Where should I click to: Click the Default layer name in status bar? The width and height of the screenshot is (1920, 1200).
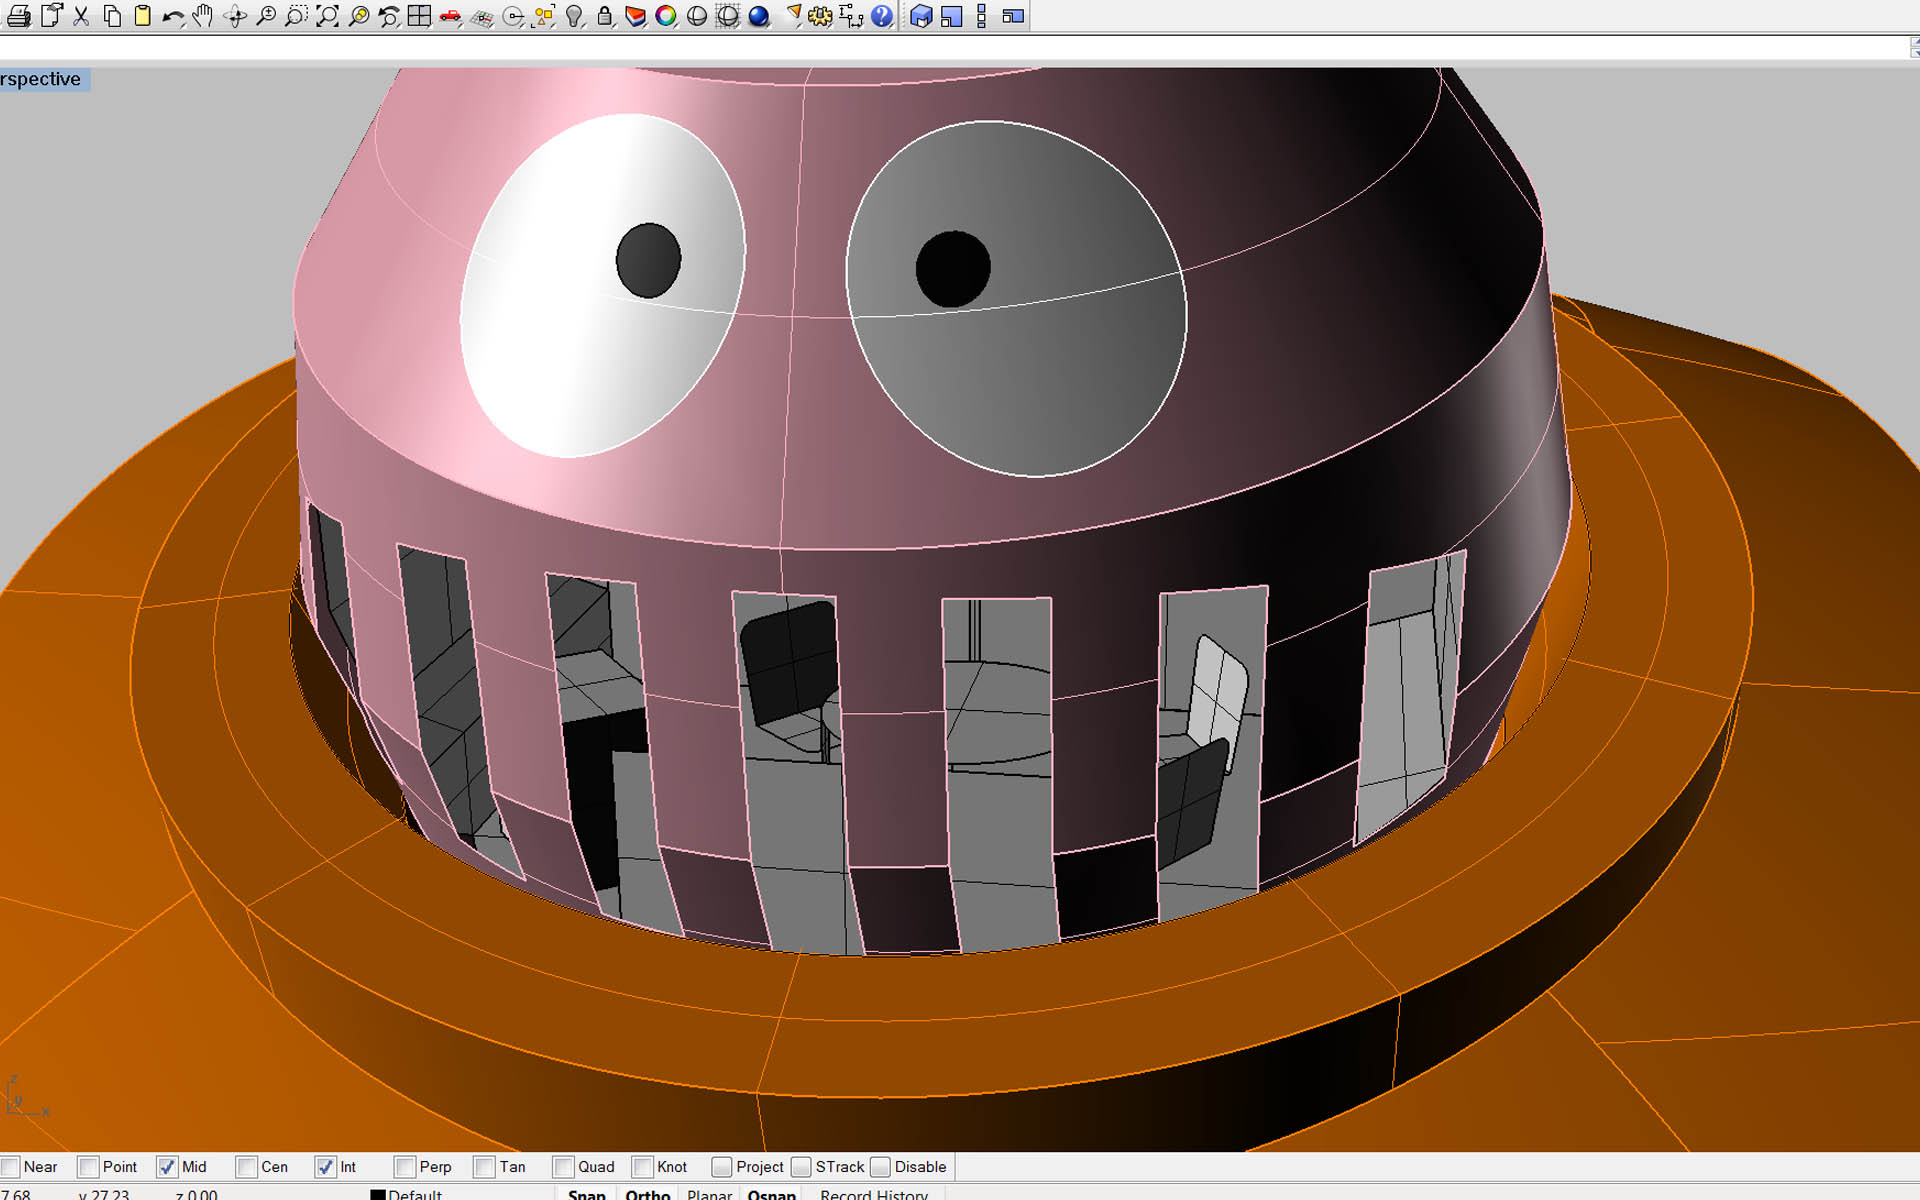point(415,1194)
